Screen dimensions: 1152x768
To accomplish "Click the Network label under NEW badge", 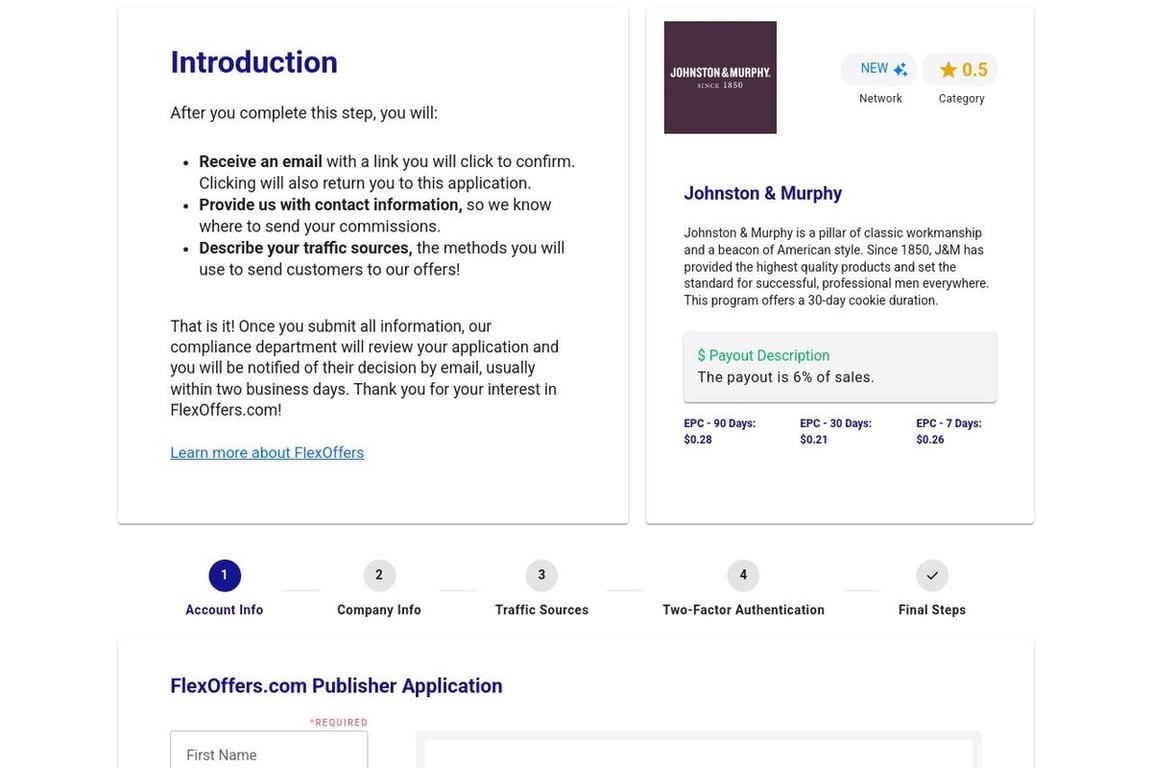I will (x=880, y=98).
